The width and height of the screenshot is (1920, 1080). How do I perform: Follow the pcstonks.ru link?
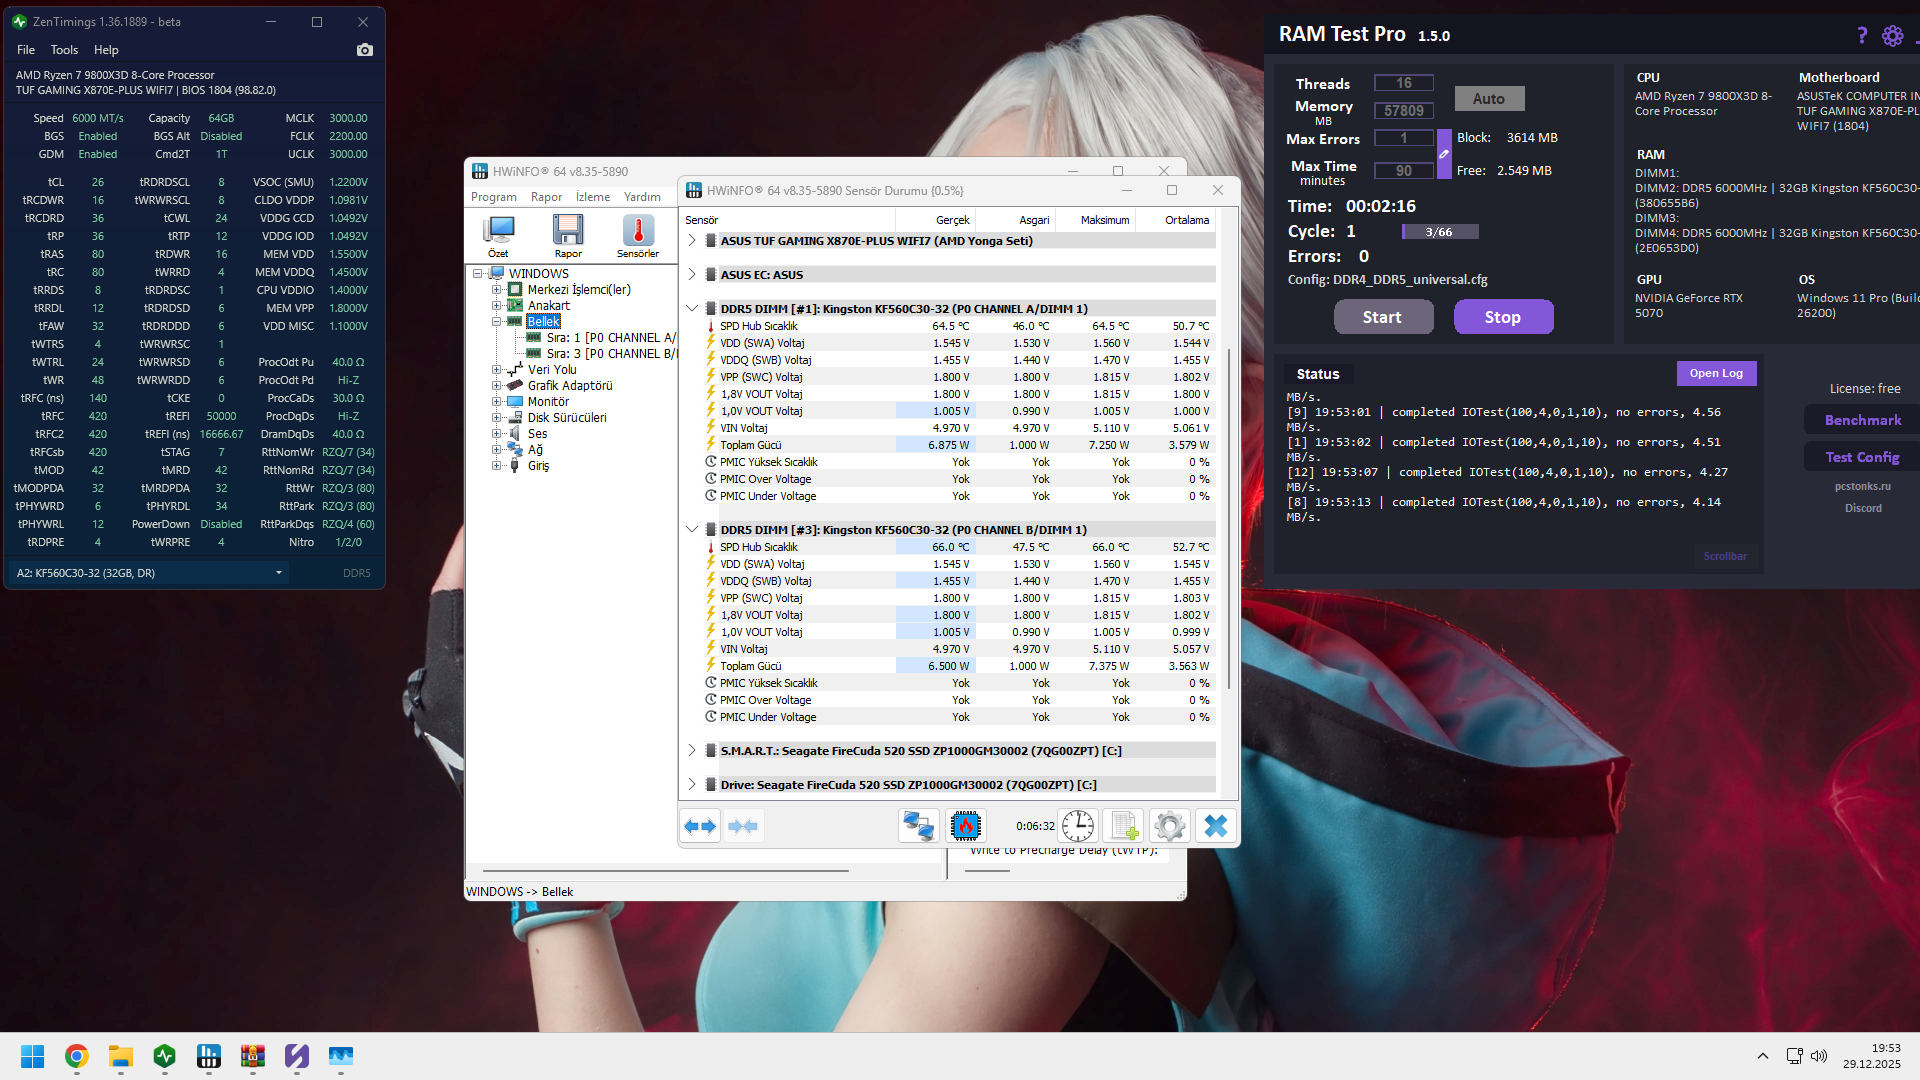pos(1863,487)
